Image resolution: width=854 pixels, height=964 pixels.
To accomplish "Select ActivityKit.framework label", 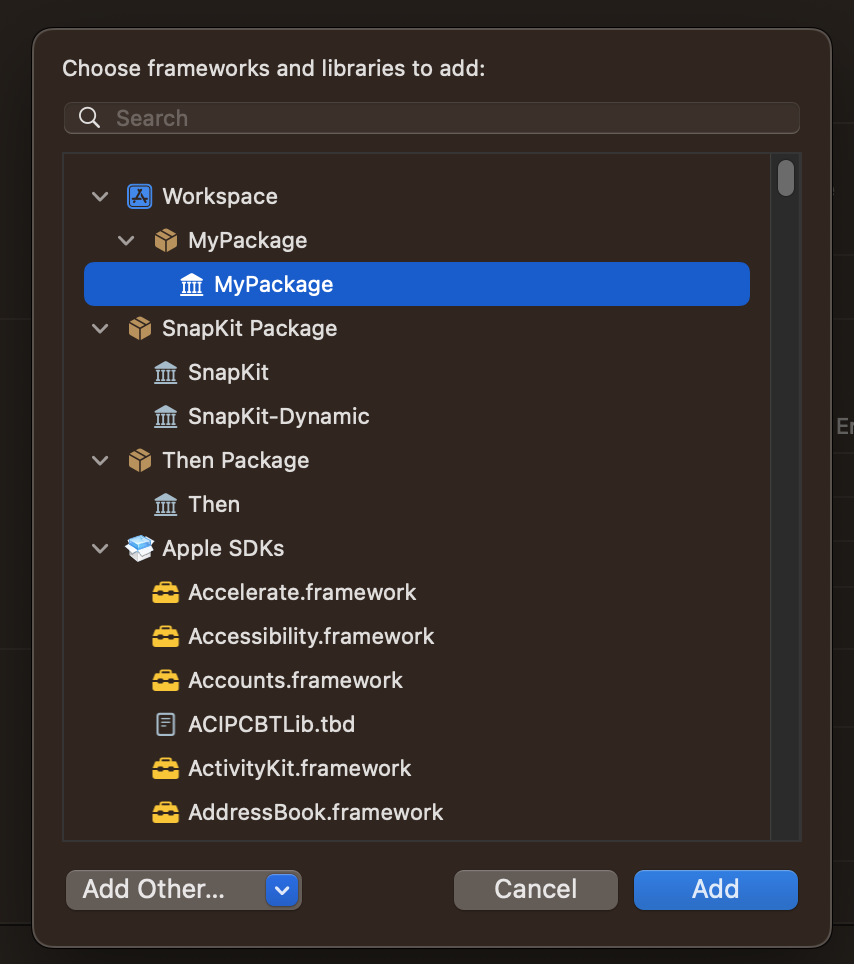I will click(x=299, y=768).
